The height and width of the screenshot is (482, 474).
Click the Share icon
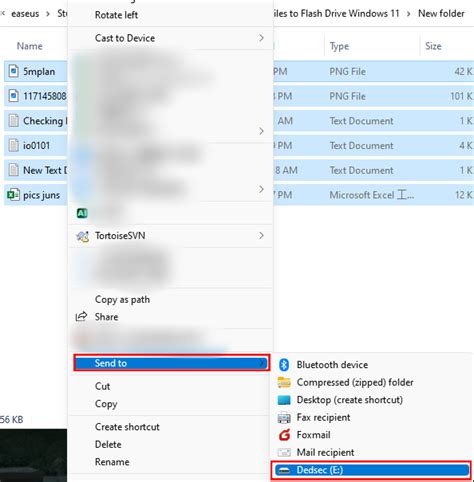(x=81, y=316)
